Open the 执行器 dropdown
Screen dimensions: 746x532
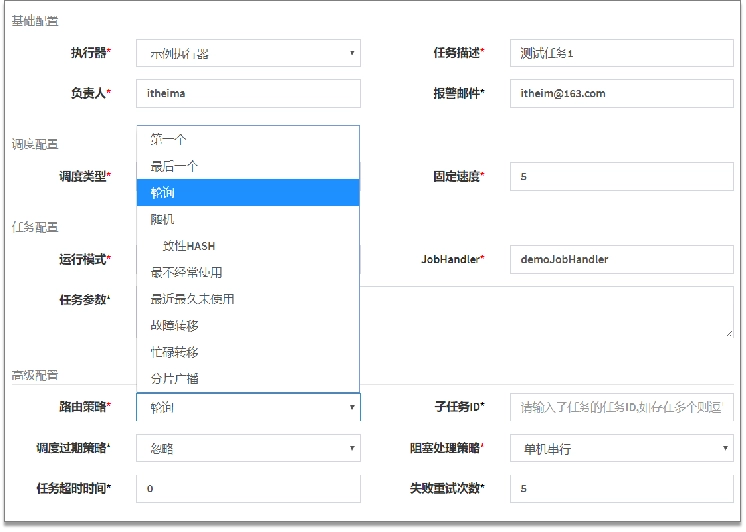(248, 53)
